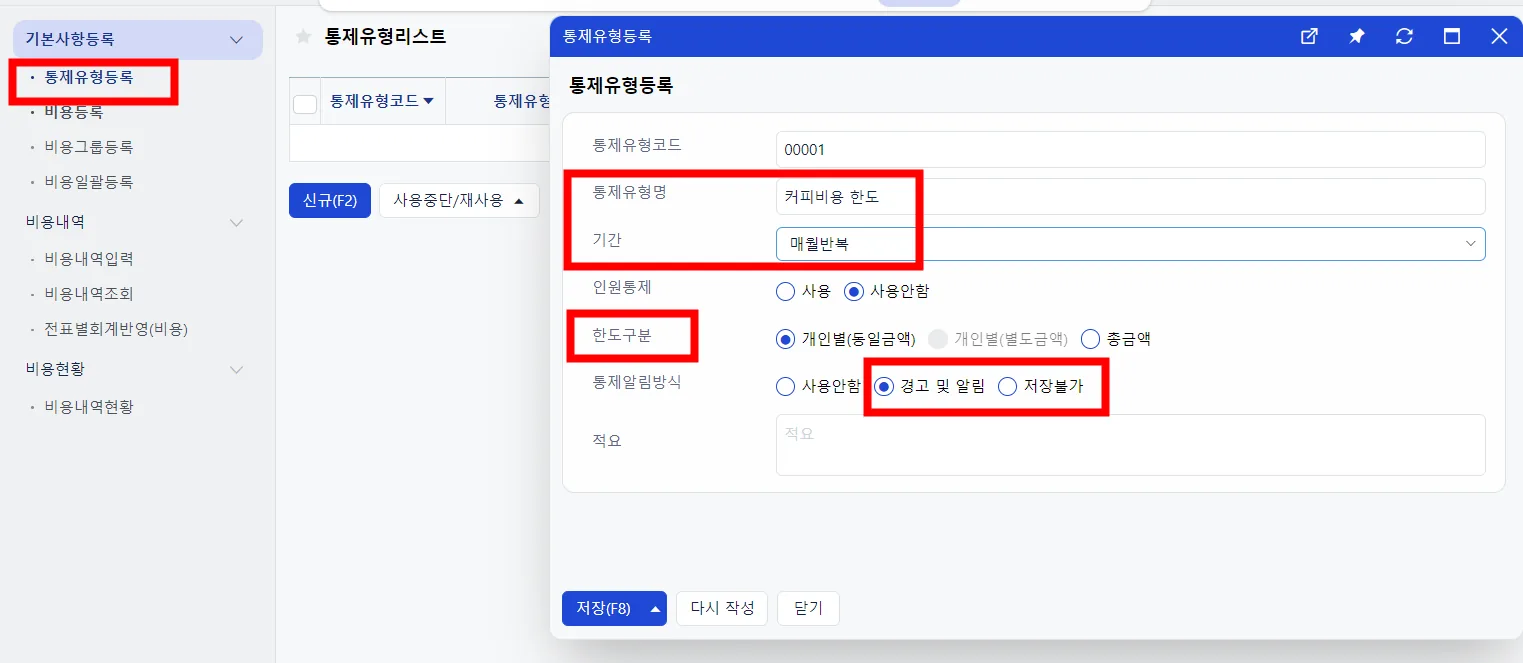Go to 비용내역입력 menu item
Image resolution: width=1523 pixels, height=663 pixels.
coord(89,259)
